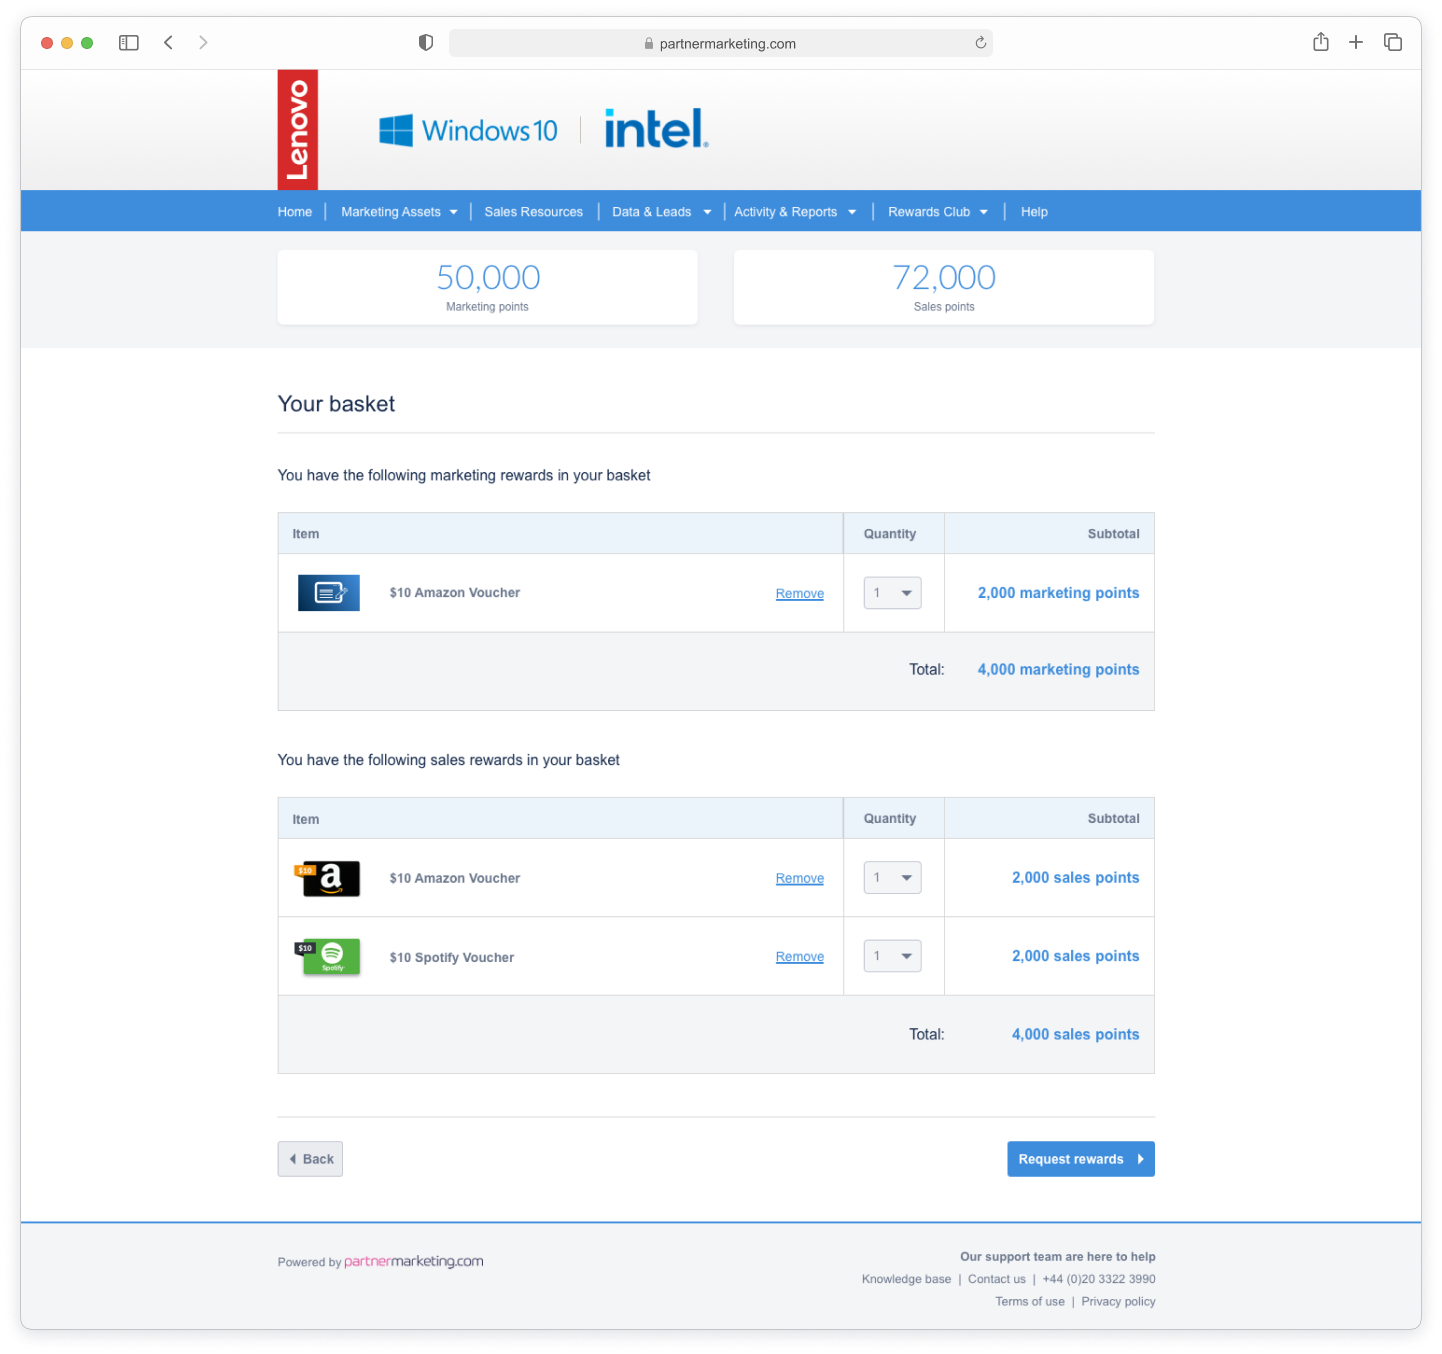Open quantity dropdown for the marketing Amazon voucher
Image resolution: width=1442 pixels, height=1354 pixels.
[892, 593]
